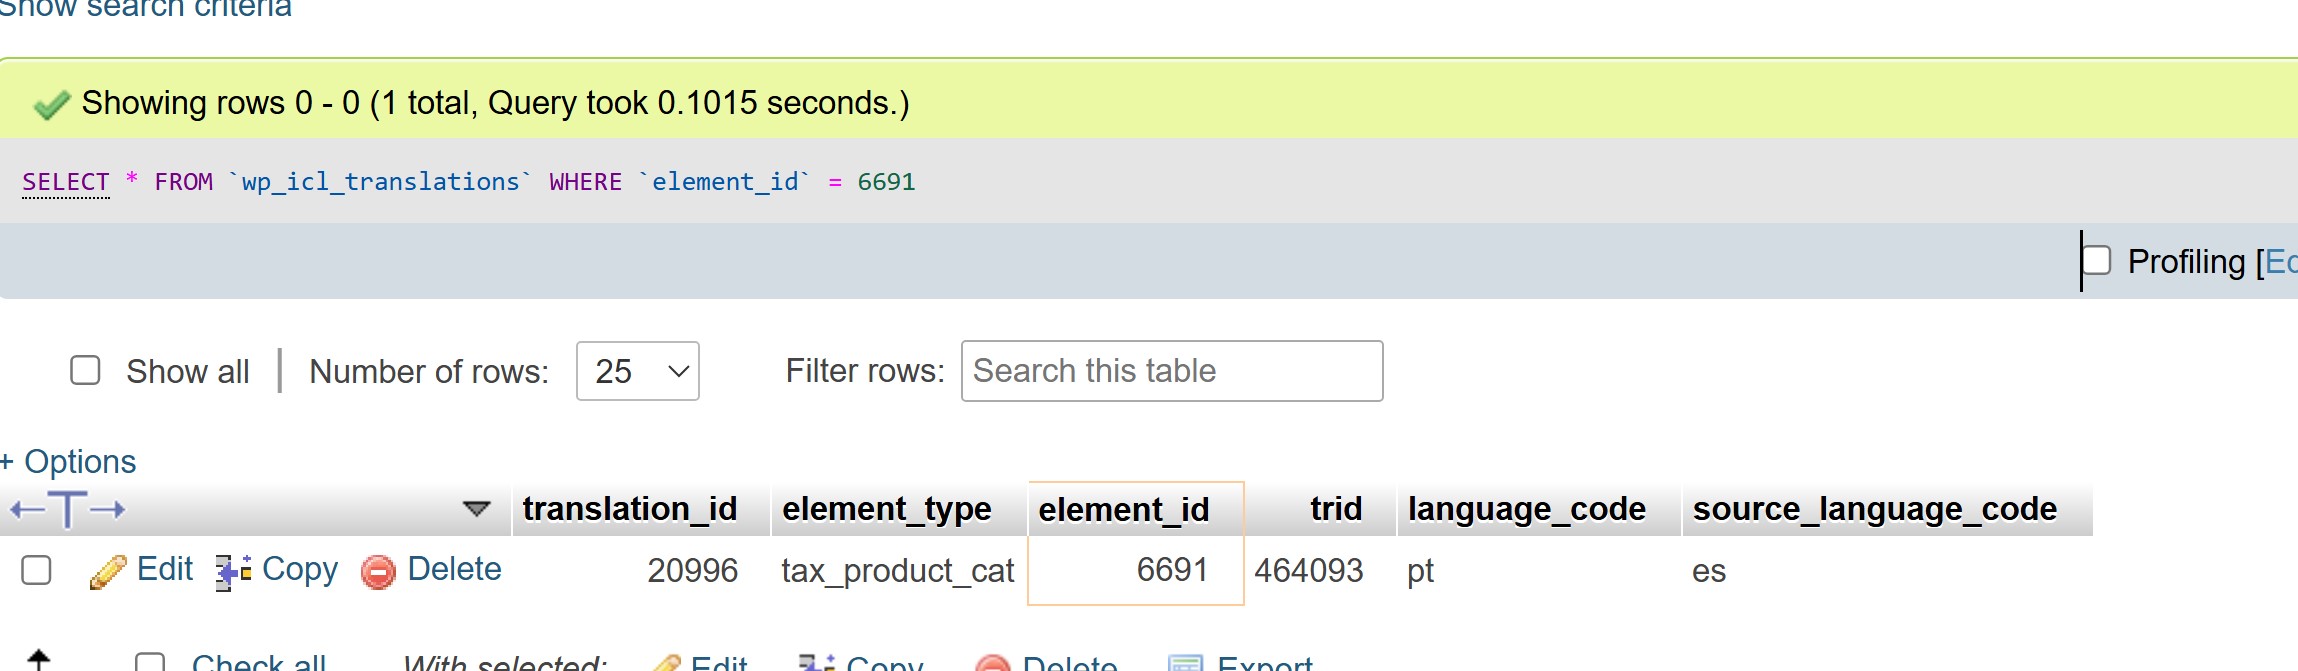Image resolution: width=2298 pixels, height=671 pixels.
Task: Click the green success checkmark icon
Action: pyautogui.click(x=52, y=104)
